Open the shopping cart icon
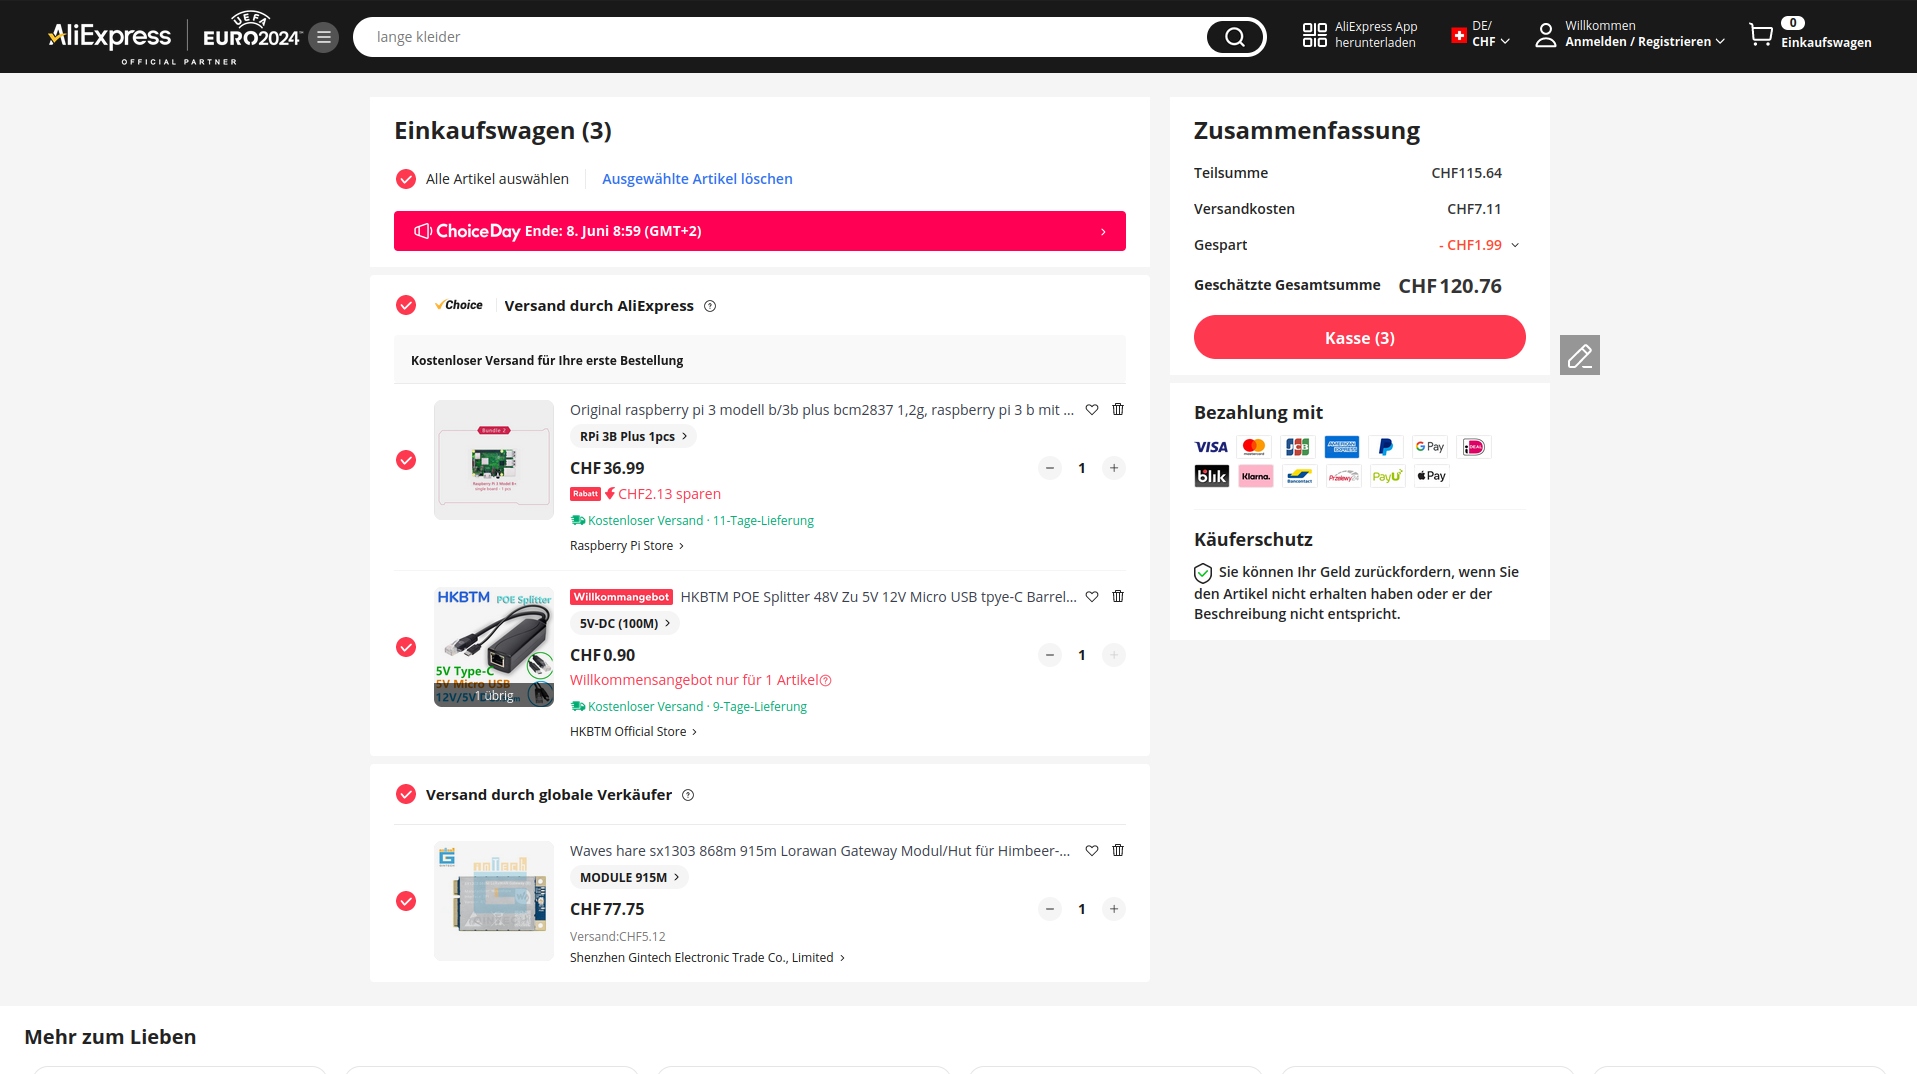 [1760, 35]
